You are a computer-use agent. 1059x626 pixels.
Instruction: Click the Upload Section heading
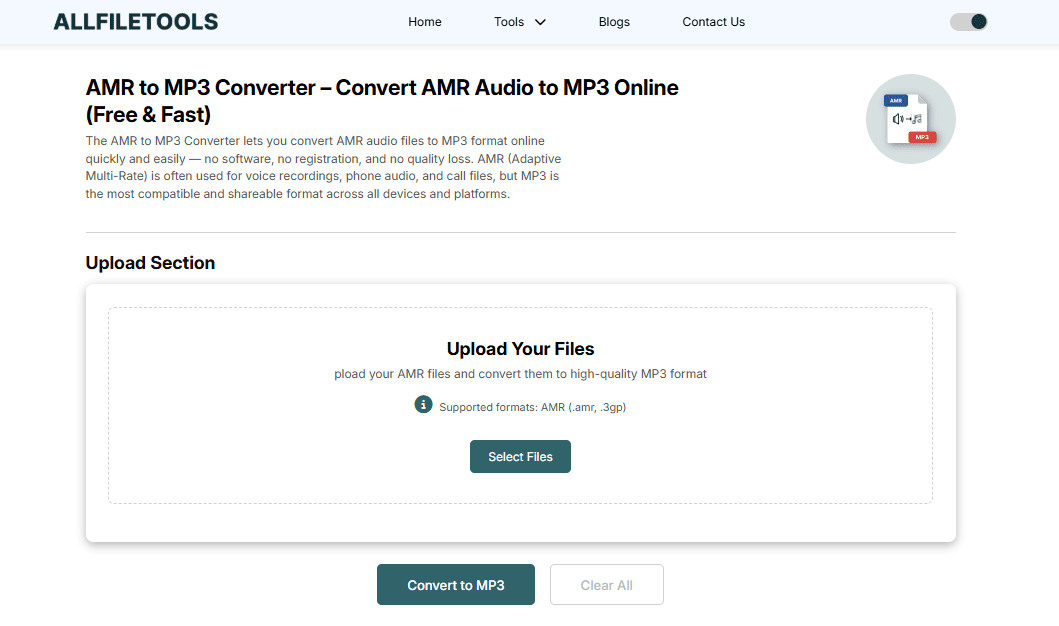[150, 263]
